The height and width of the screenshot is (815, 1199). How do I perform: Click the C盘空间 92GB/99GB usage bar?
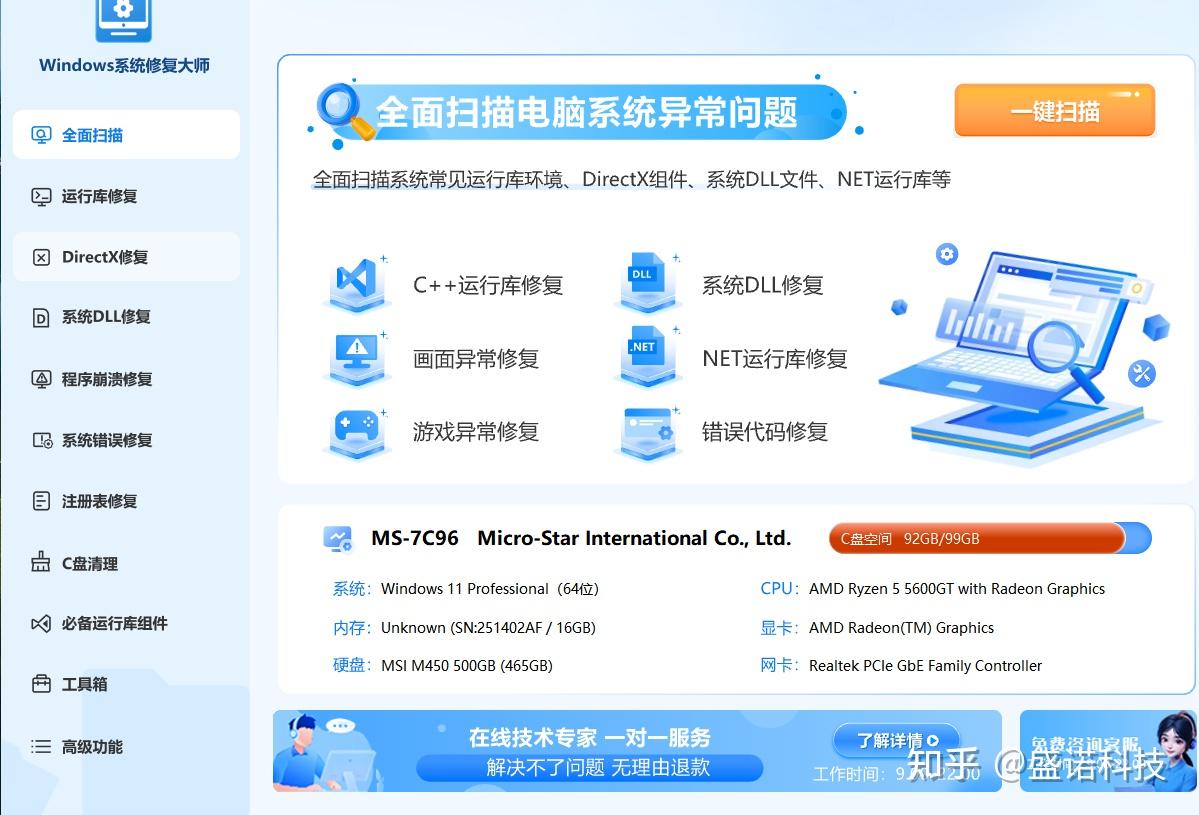989,538
